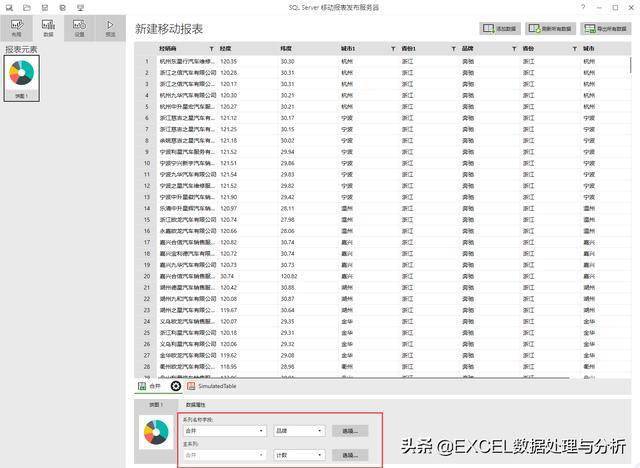Click the latitude cell 29.94
This screenshot has width=640, height=468.
[287, 152]
